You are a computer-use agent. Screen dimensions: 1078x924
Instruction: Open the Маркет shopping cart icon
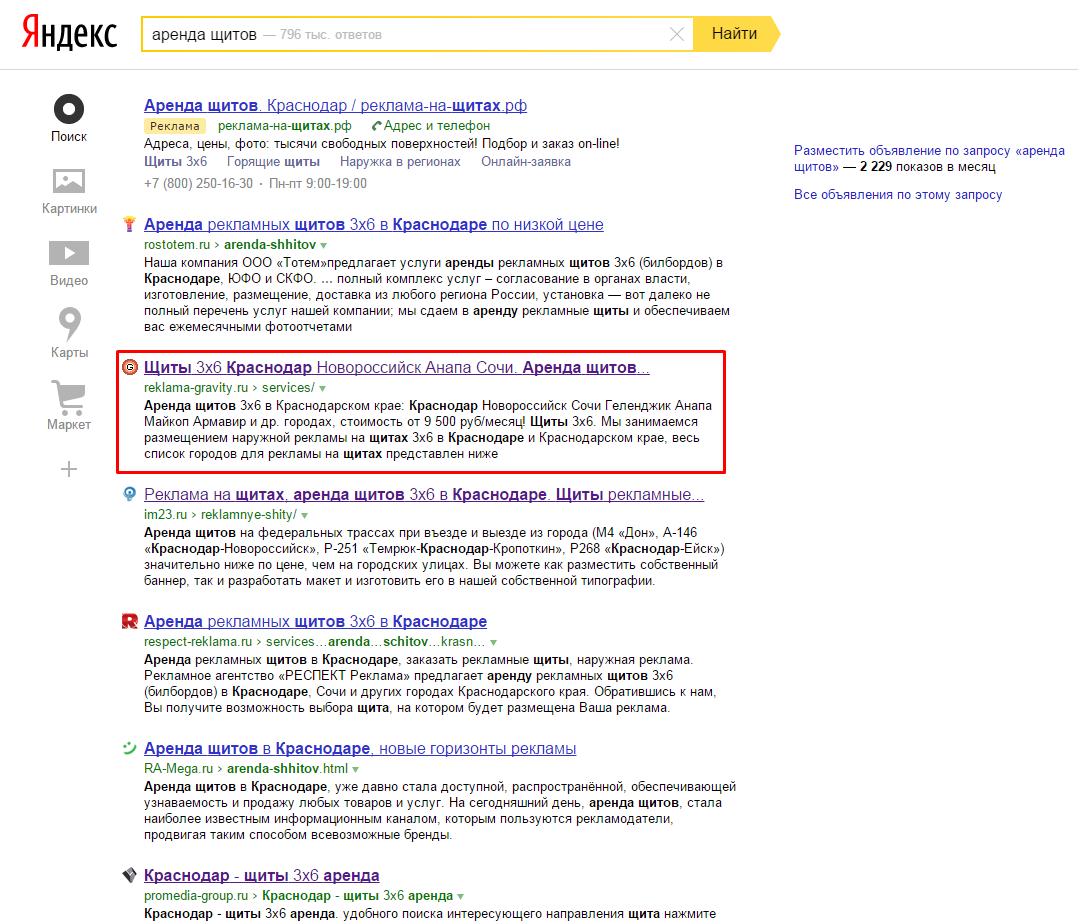(69, 397)
